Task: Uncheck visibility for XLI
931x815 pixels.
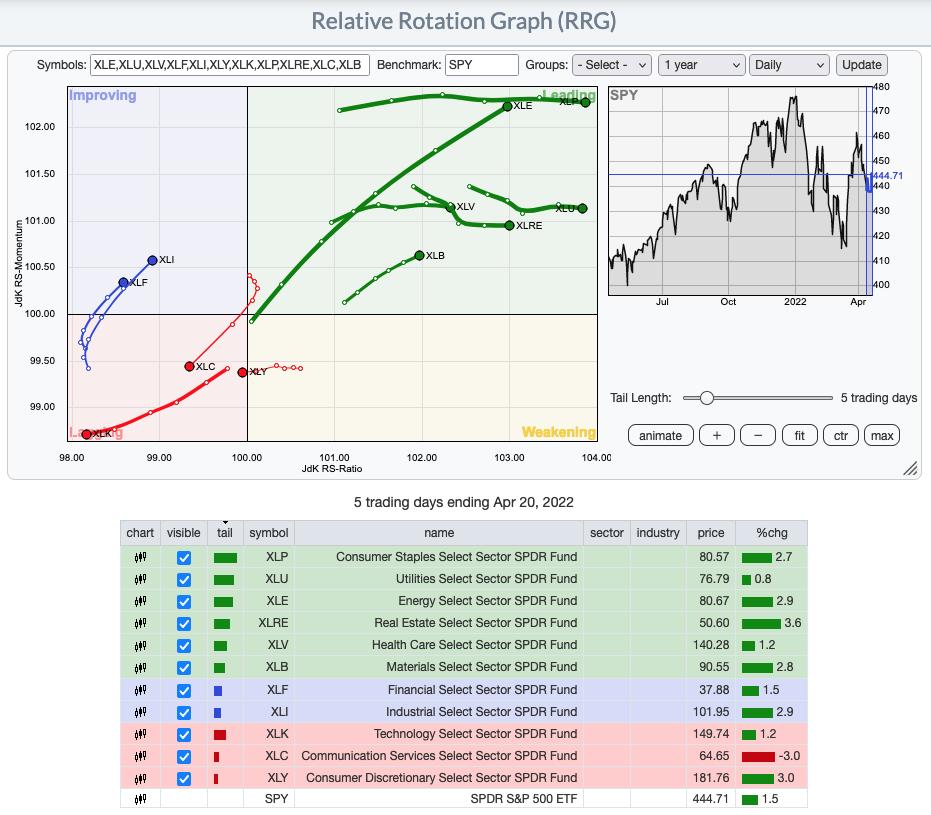Action: point(184,712)
